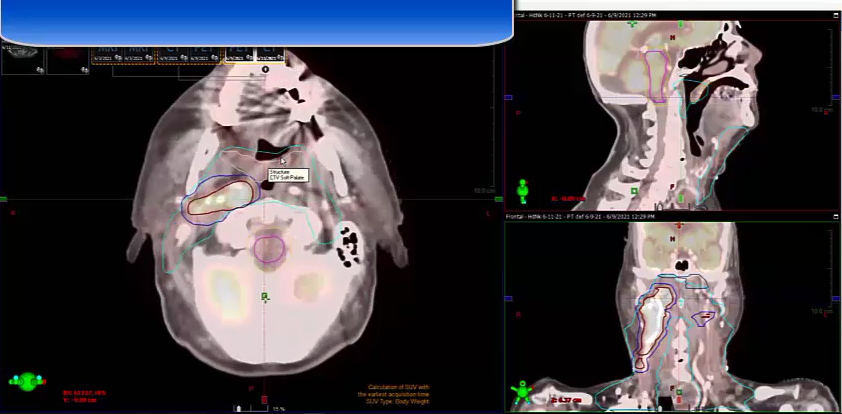Click blue crosshair handle at frontal right edge

pyautogui.click(x=836, y=299)
